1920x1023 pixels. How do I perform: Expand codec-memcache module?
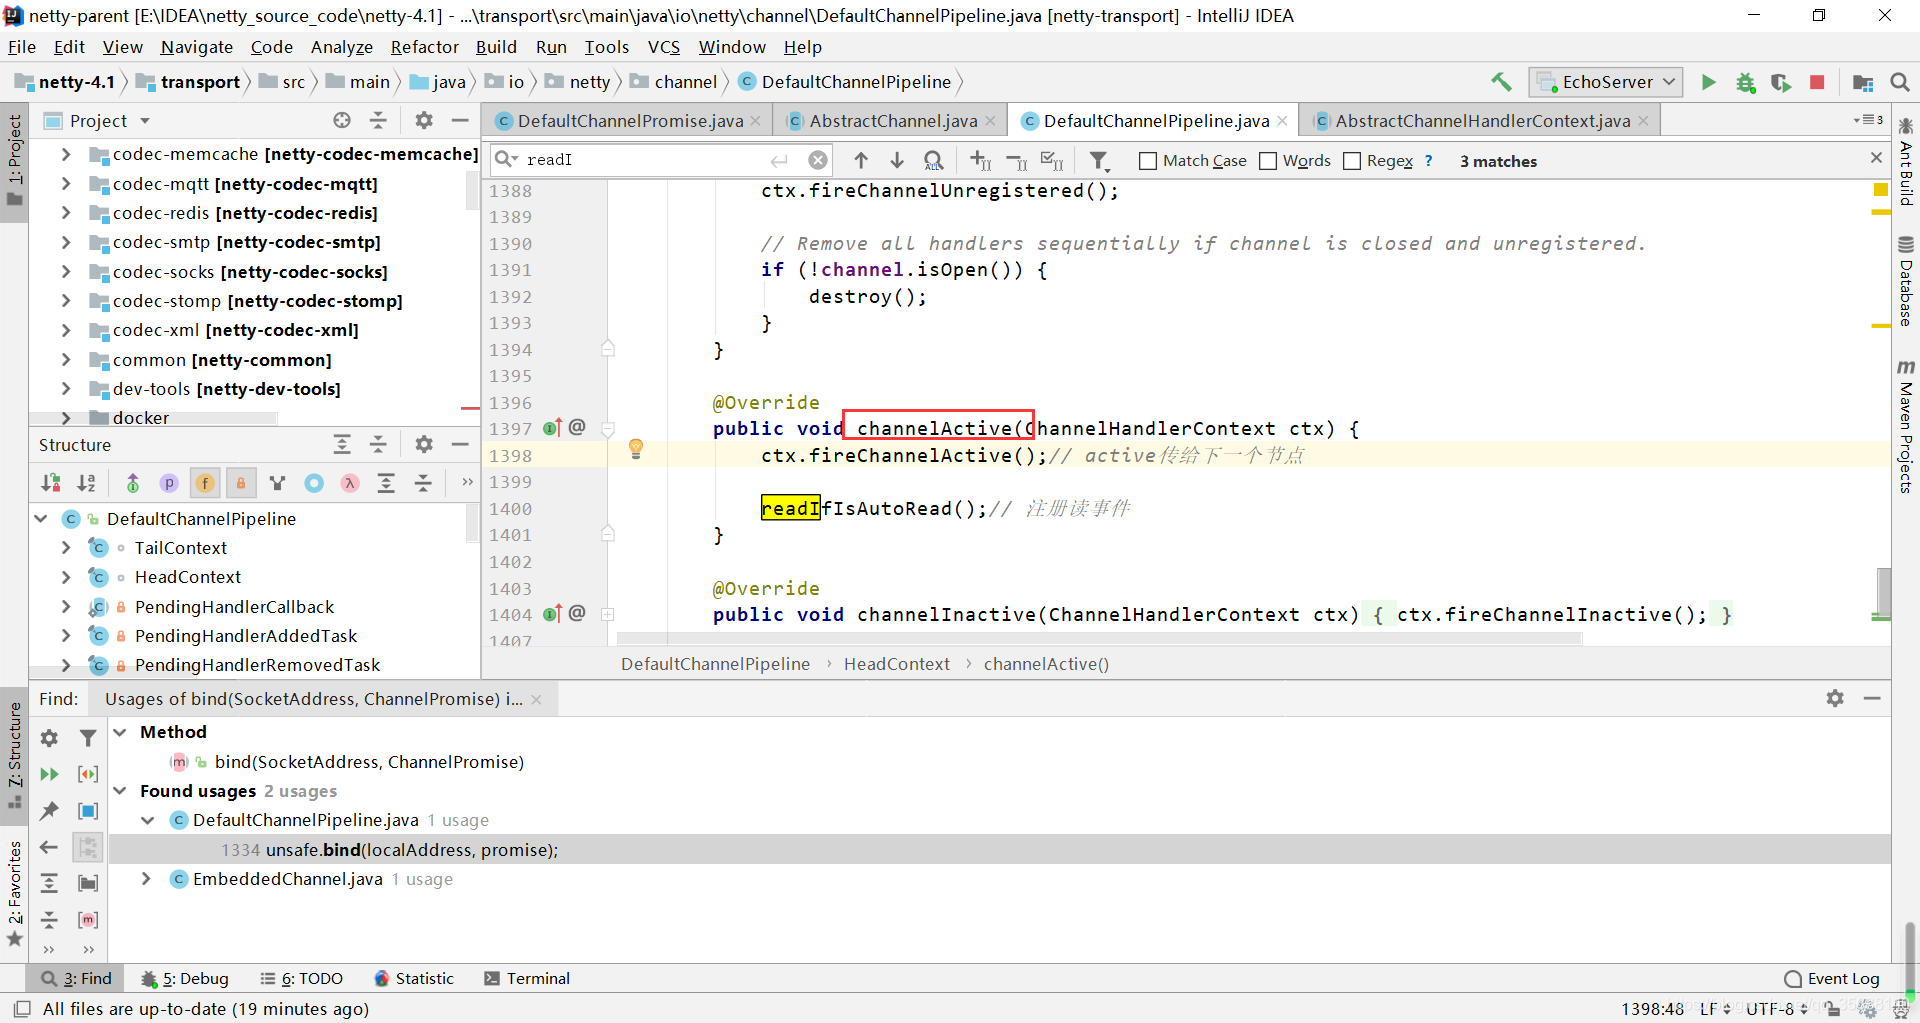point(66,154)
